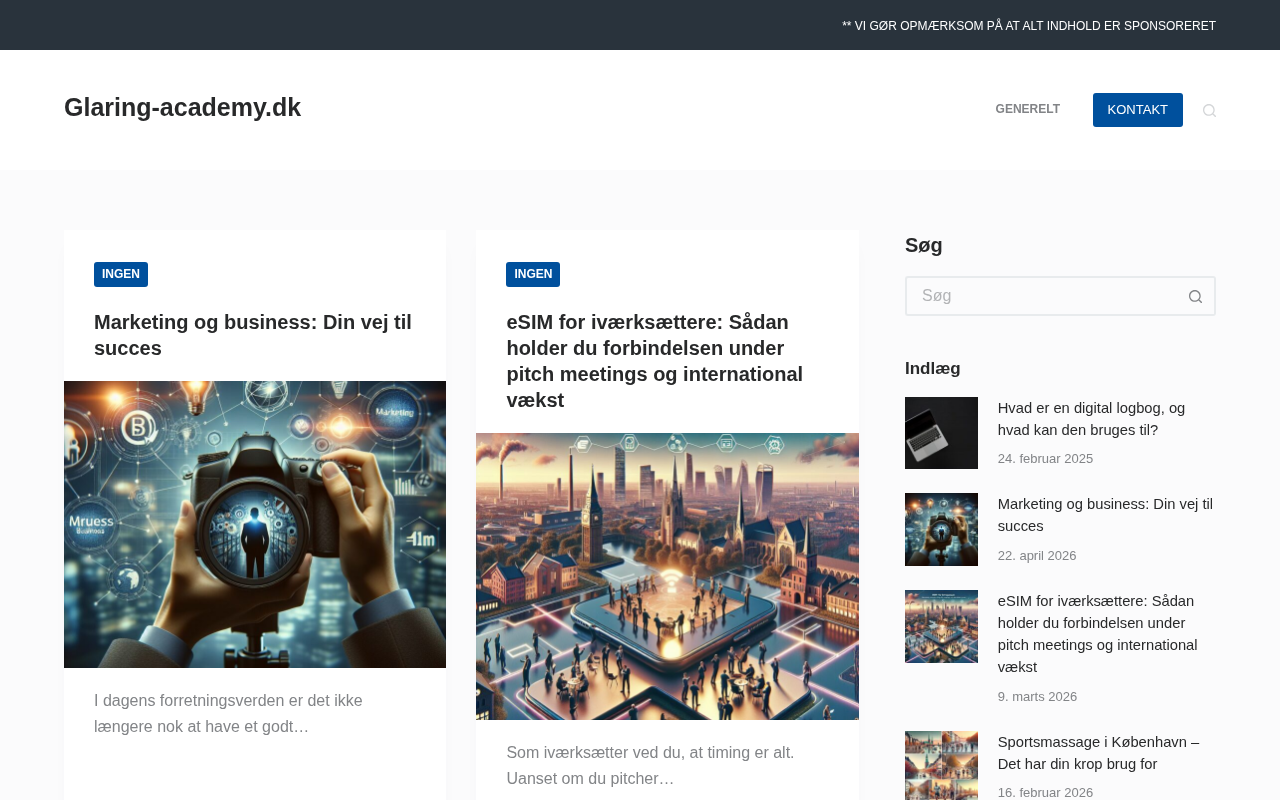Open eSIM for iværksættere article heading
Image resolution: width=1280 pixels, height=800 pixels.
(655, 361)
